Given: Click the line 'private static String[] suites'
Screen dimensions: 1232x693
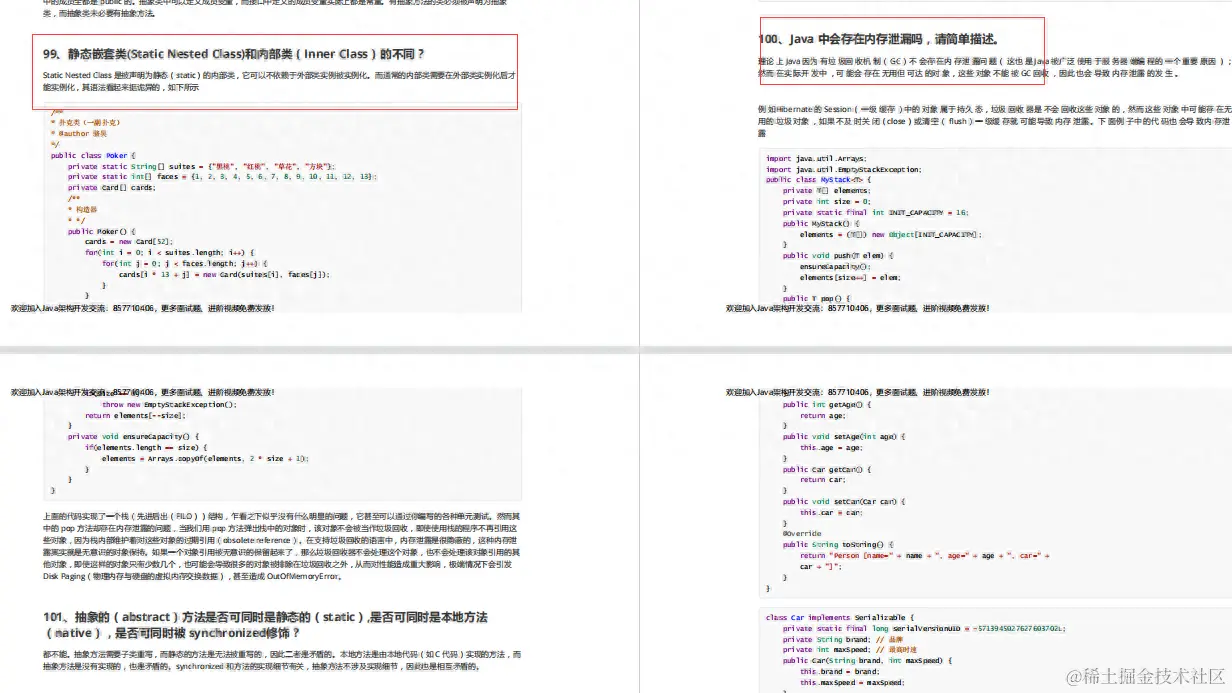Looking at the screenshot, I should (201, 166).
